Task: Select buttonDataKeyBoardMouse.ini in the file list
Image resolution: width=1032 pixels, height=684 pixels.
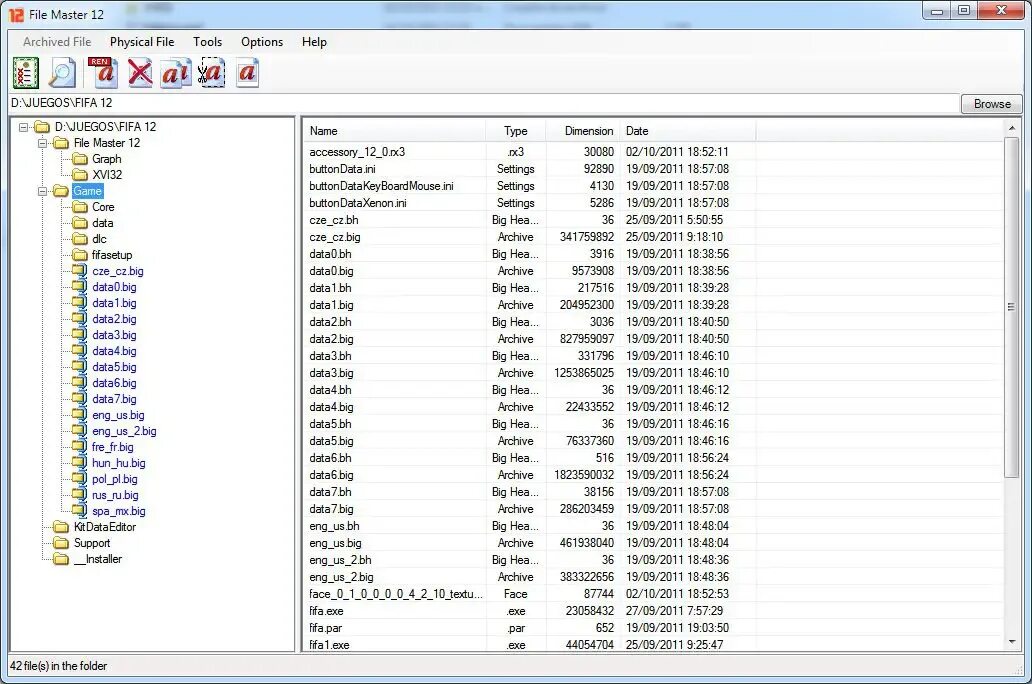Action: [x=381, y=186]
